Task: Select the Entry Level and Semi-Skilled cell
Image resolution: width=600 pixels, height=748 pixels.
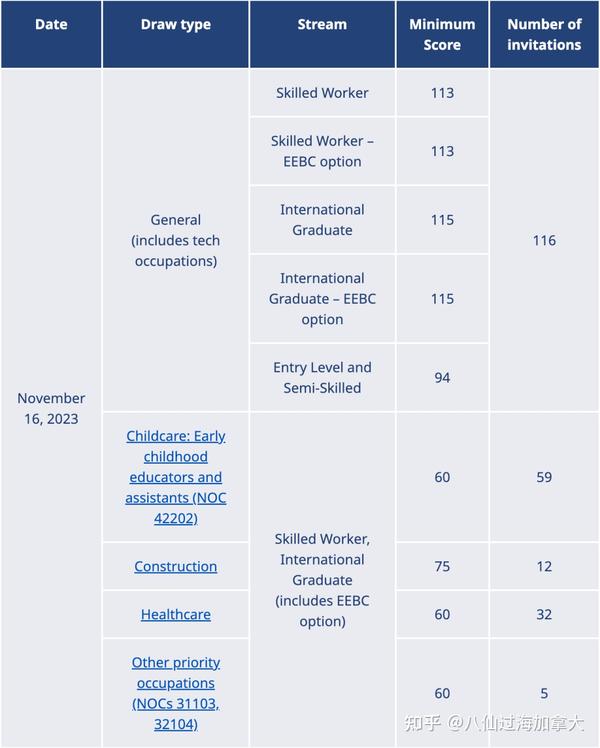Action: [x=322, y=377]
